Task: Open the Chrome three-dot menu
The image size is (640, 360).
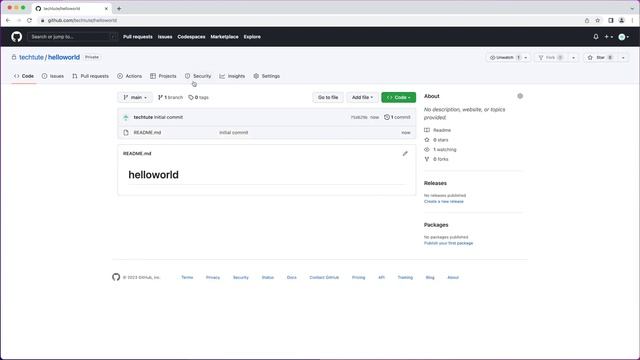Action: coord(633,20)
